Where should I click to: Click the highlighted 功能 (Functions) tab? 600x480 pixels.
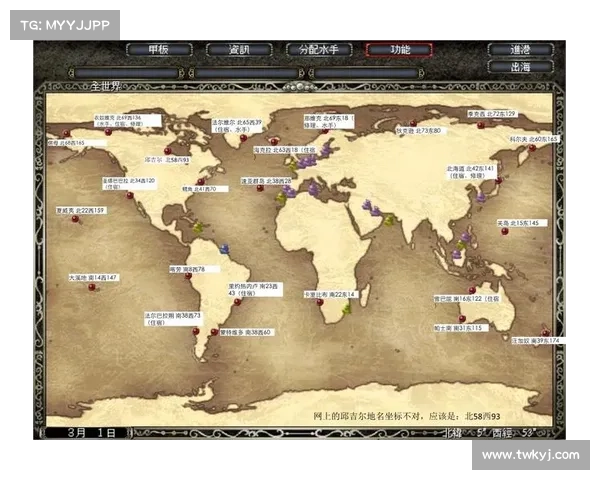[x=399, y=49]
